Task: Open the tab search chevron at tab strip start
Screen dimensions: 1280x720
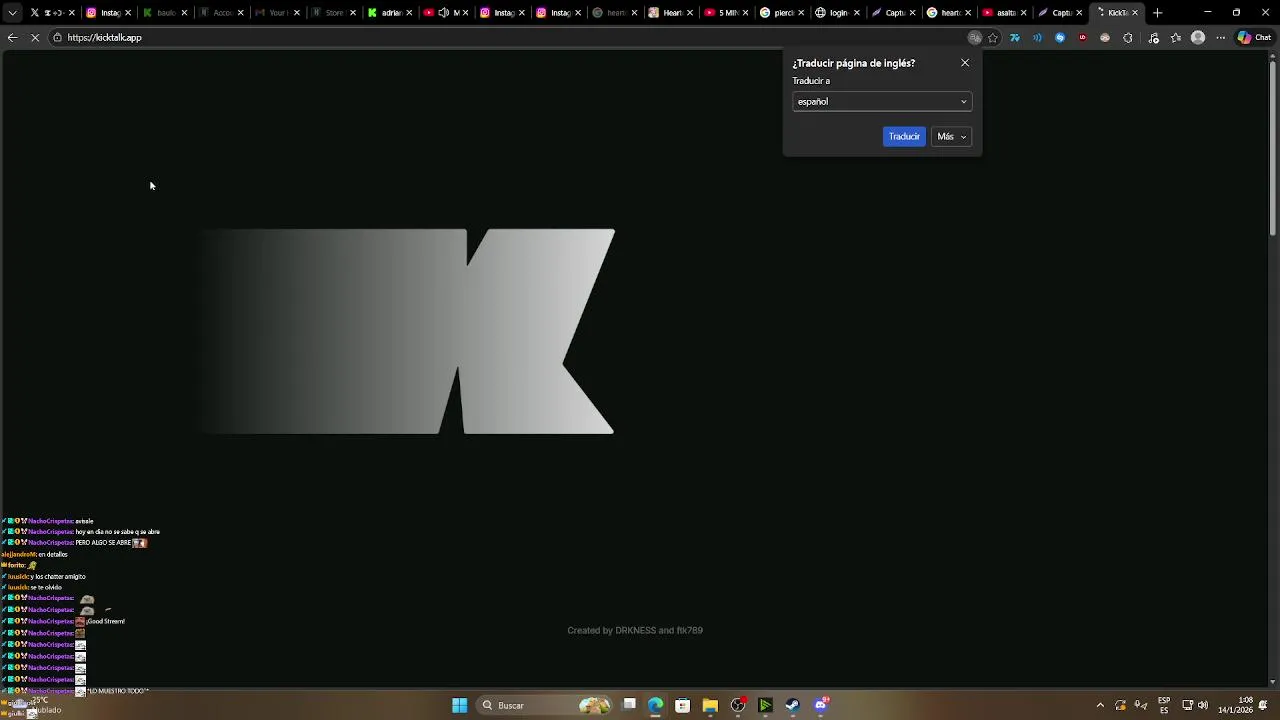Action: pos(12,13)
